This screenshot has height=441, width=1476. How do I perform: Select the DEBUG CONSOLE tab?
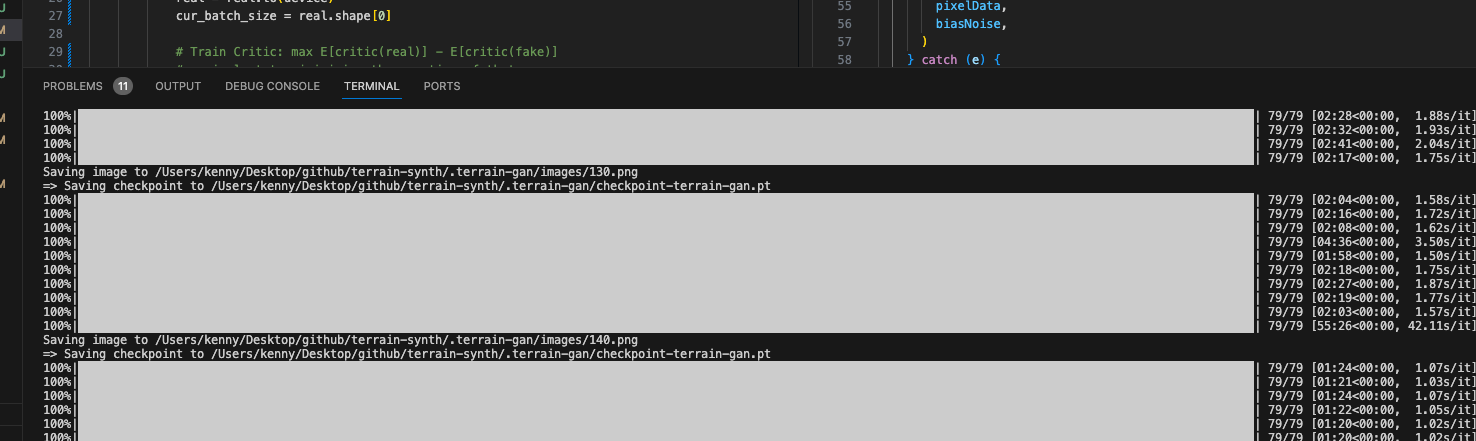[x=272, y=86]
